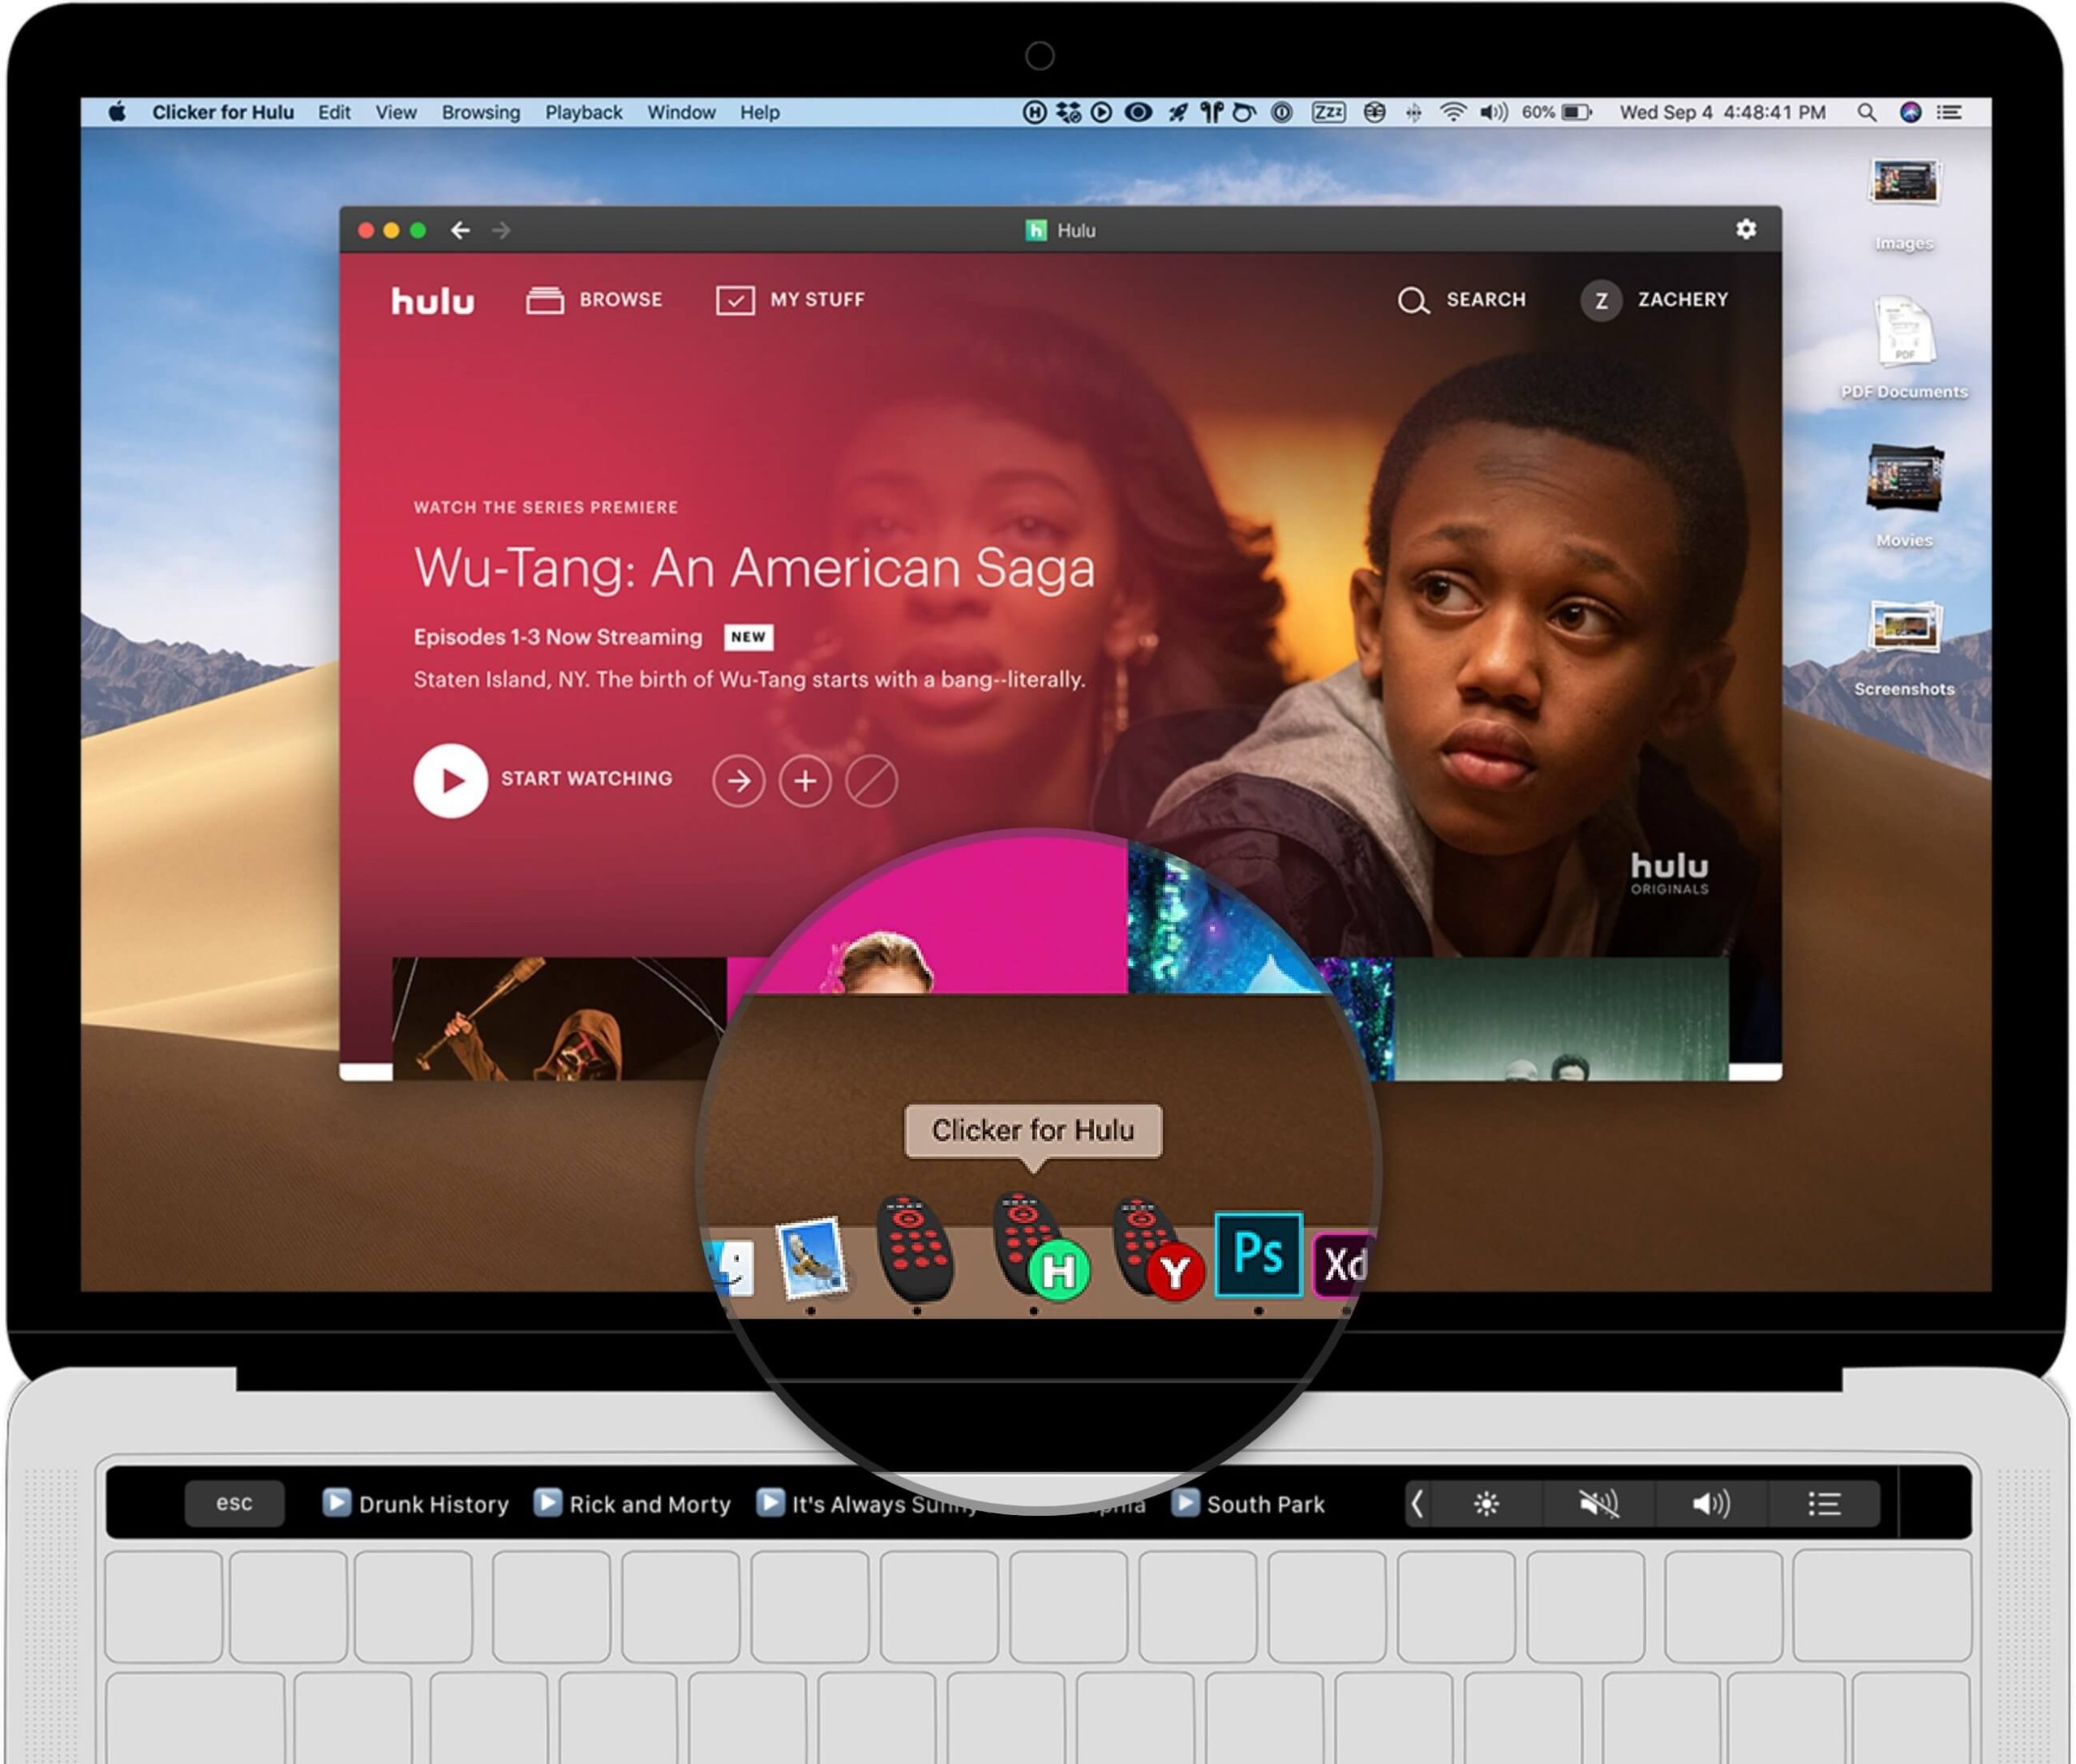This screenshot has width=2076, height=1764.
Task: Click SEARCH in Hulu header
Action: 1461,300
